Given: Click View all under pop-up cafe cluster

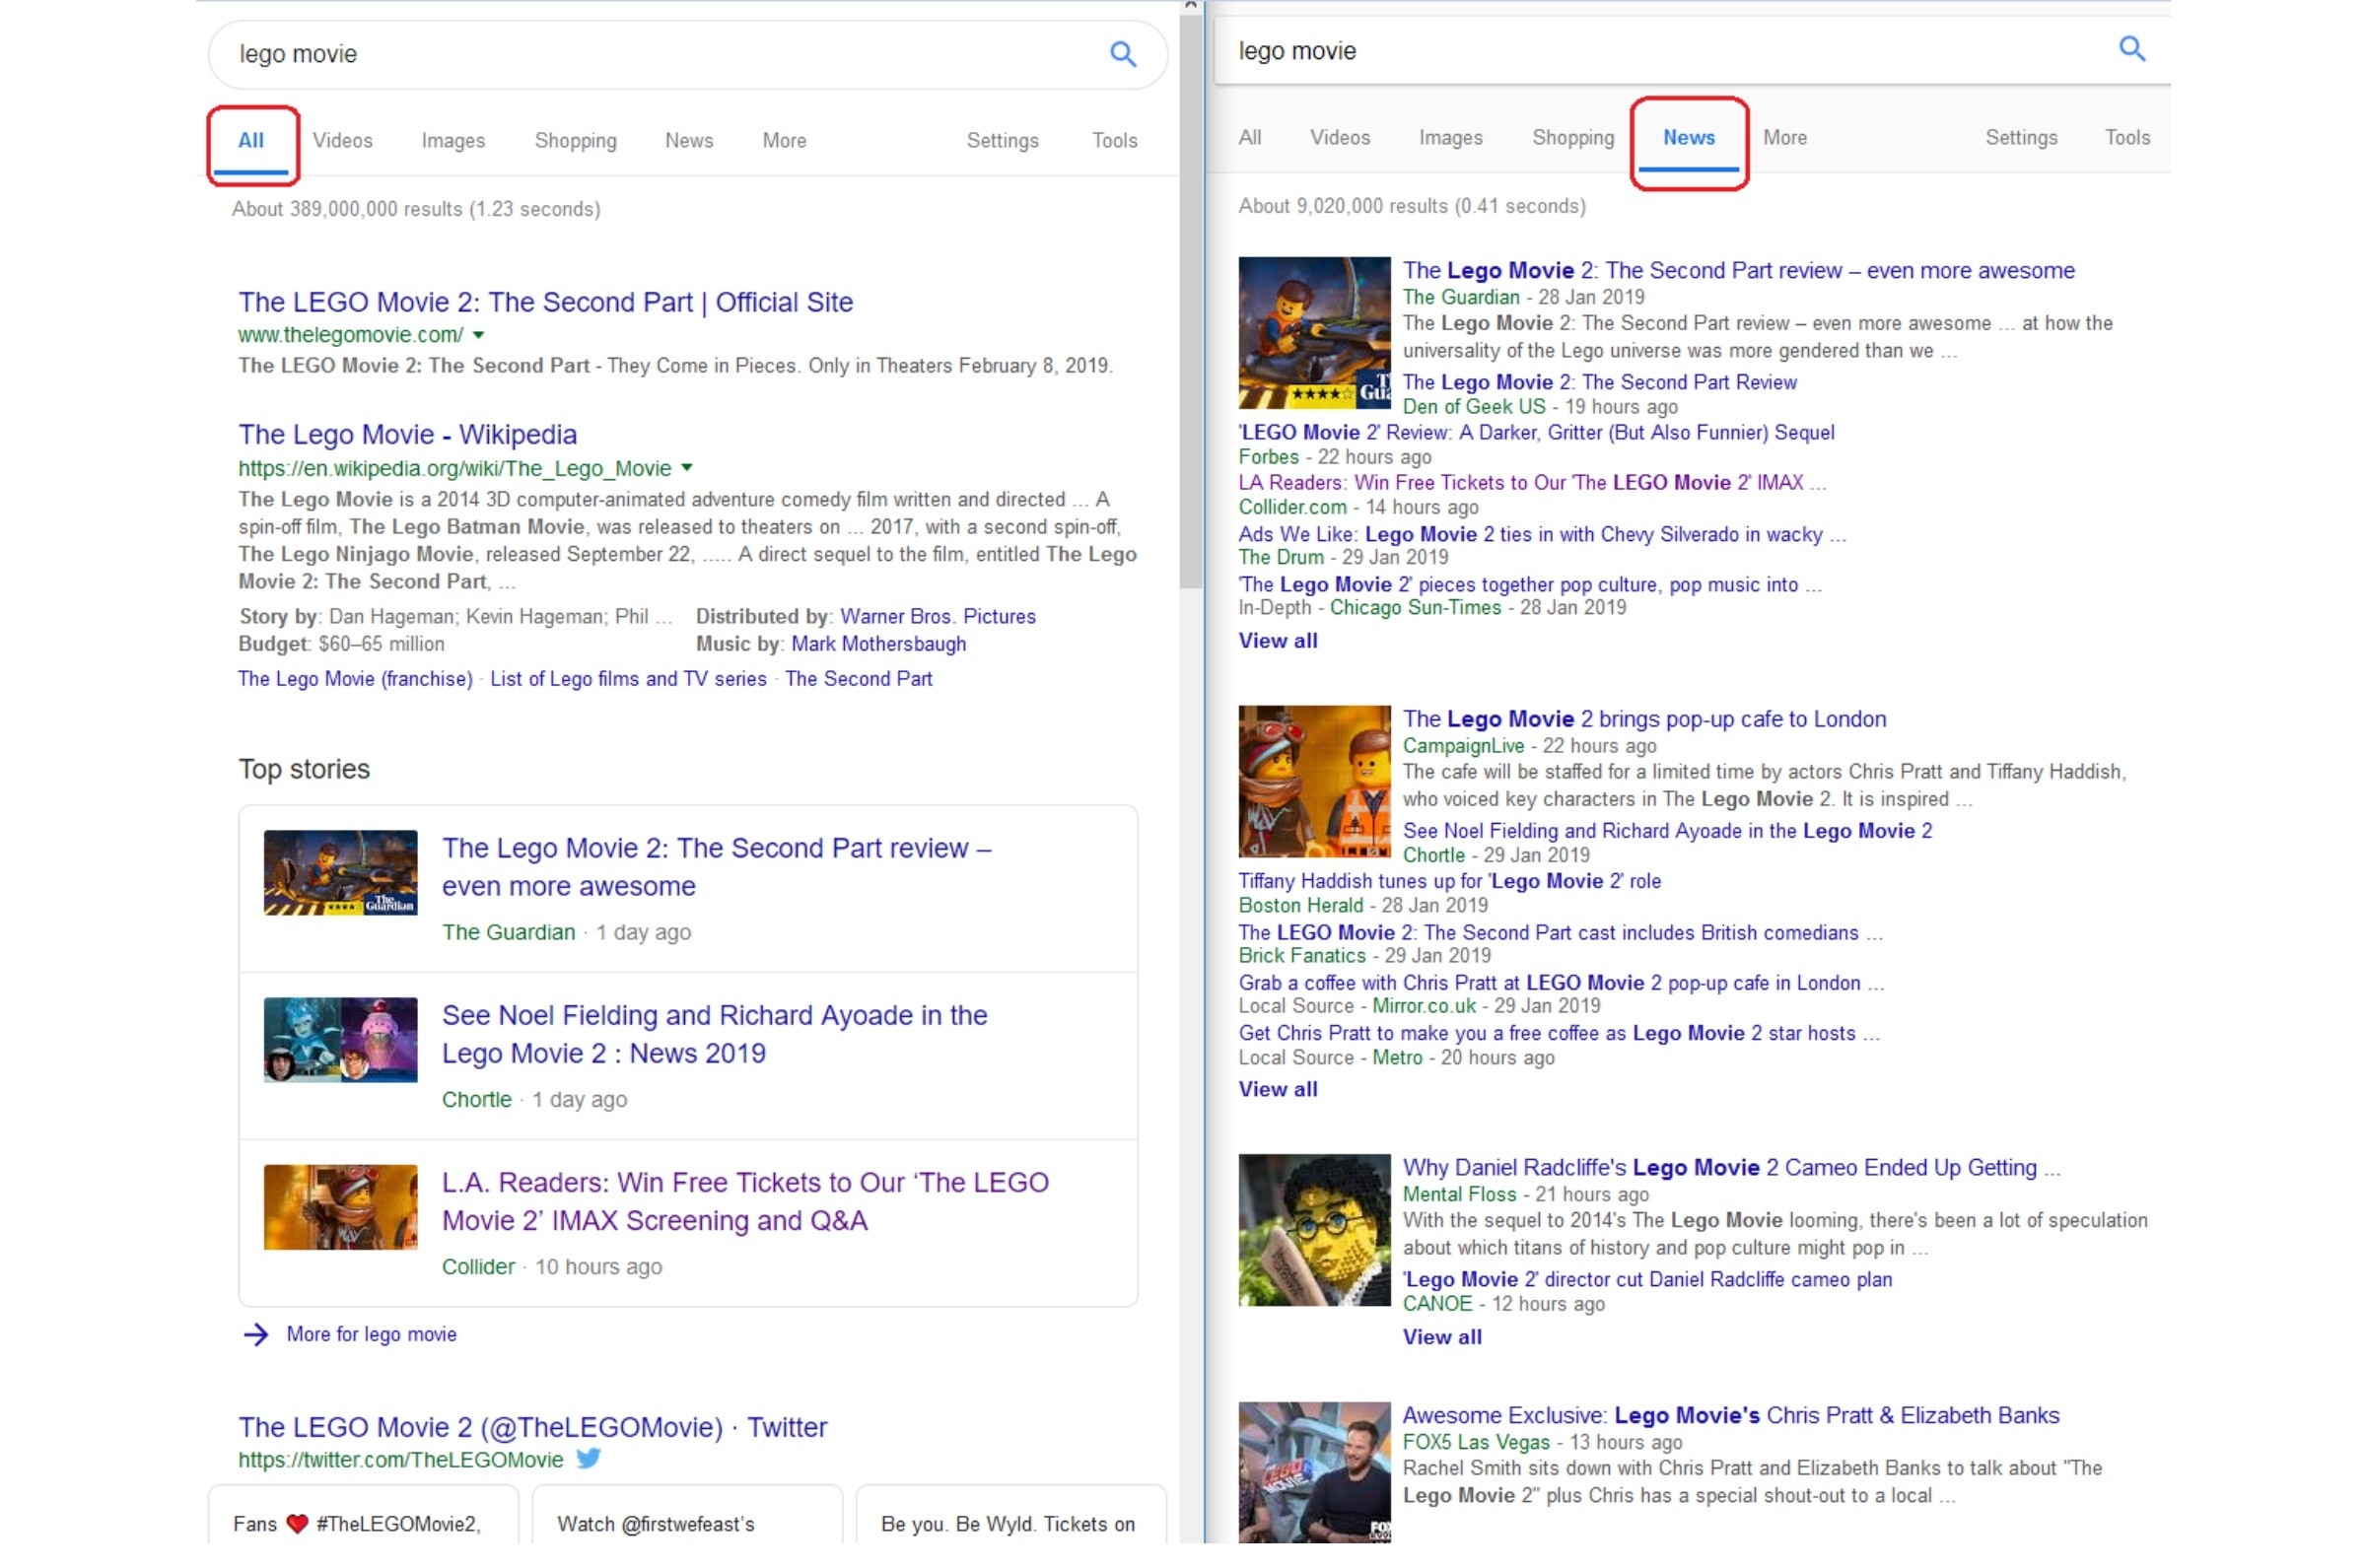Looking at the screenshot, I should [x=1277, y=1088].
